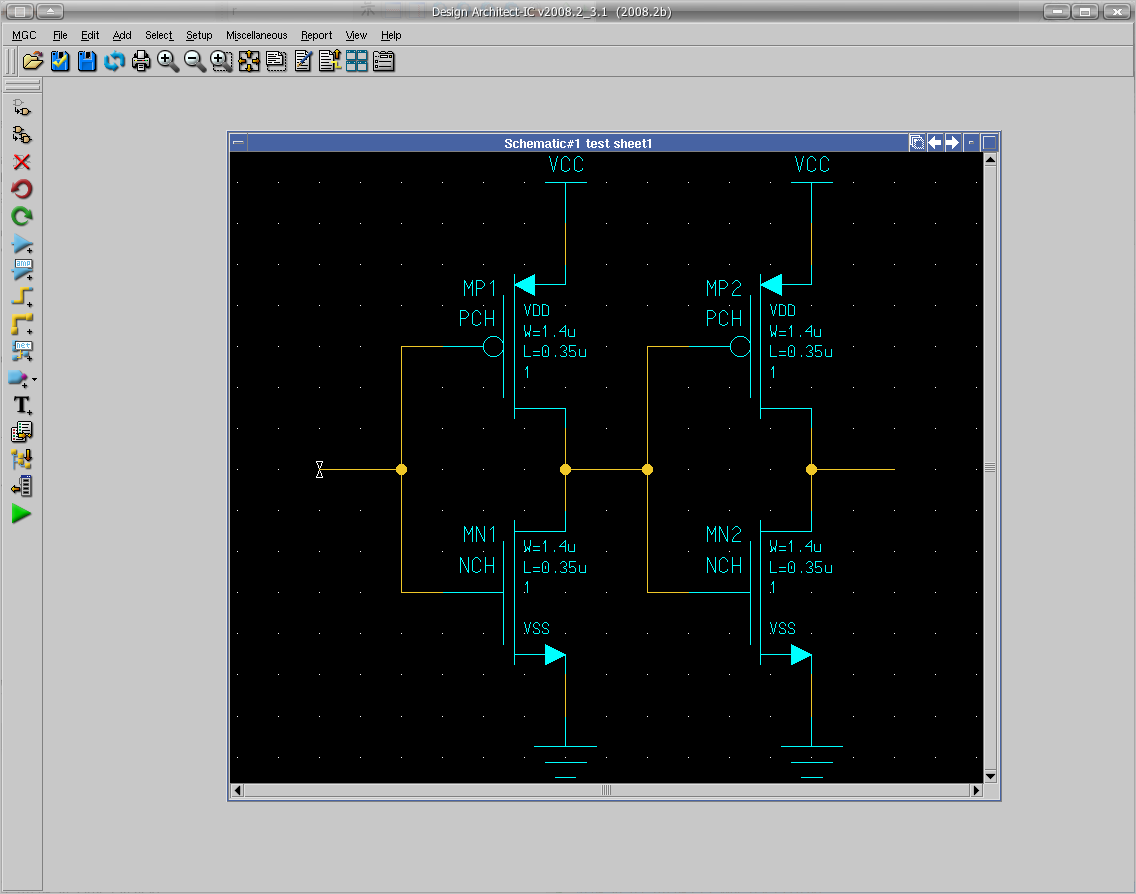Click the open folder icon in toolbar

pyautogui.click(x=32, y=61)
